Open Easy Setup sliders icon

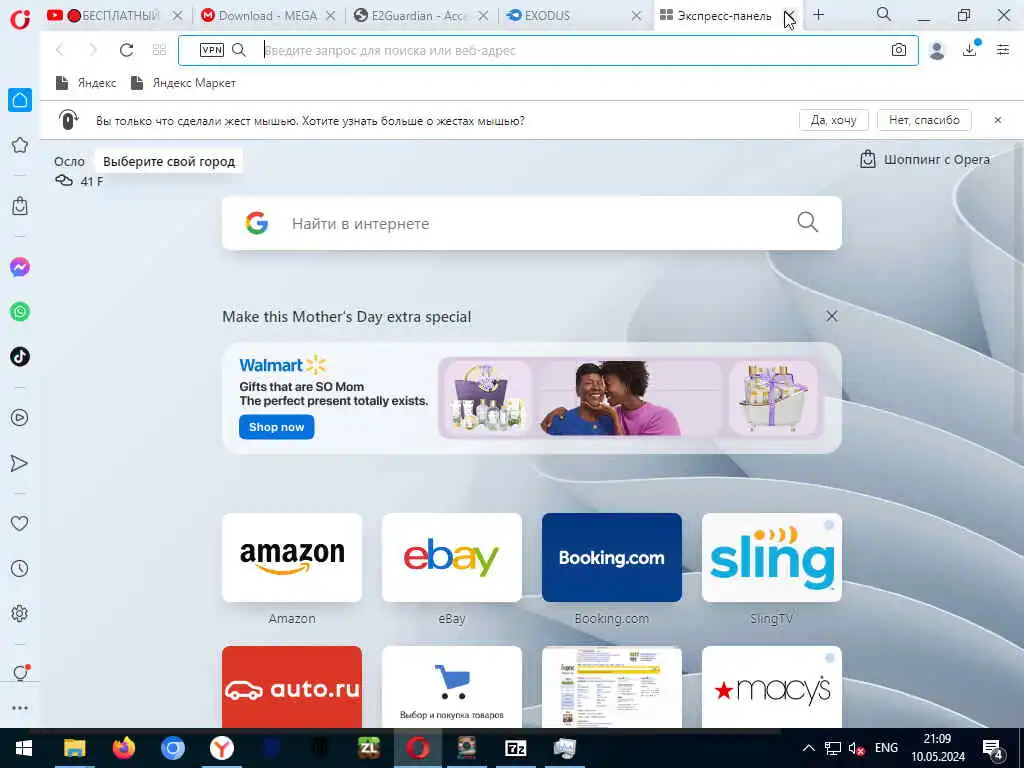(x=1003, y=50)
